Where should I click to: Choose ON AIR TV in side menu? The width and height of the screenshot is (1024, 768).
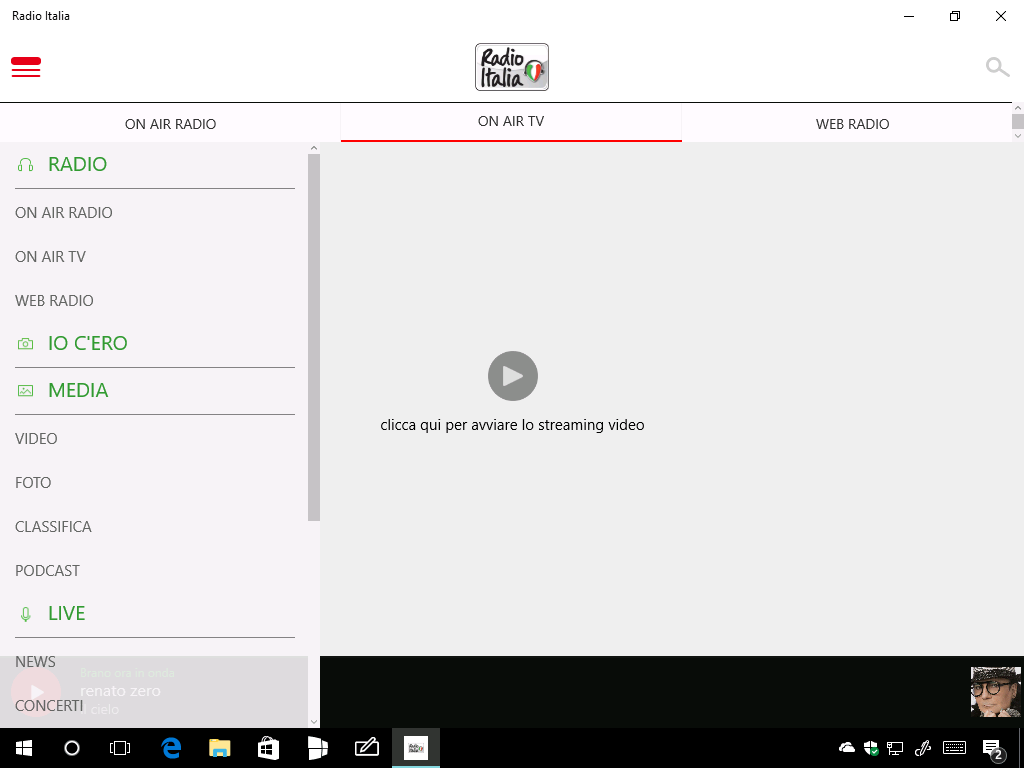pyautogui.click(x=50, y=257)
